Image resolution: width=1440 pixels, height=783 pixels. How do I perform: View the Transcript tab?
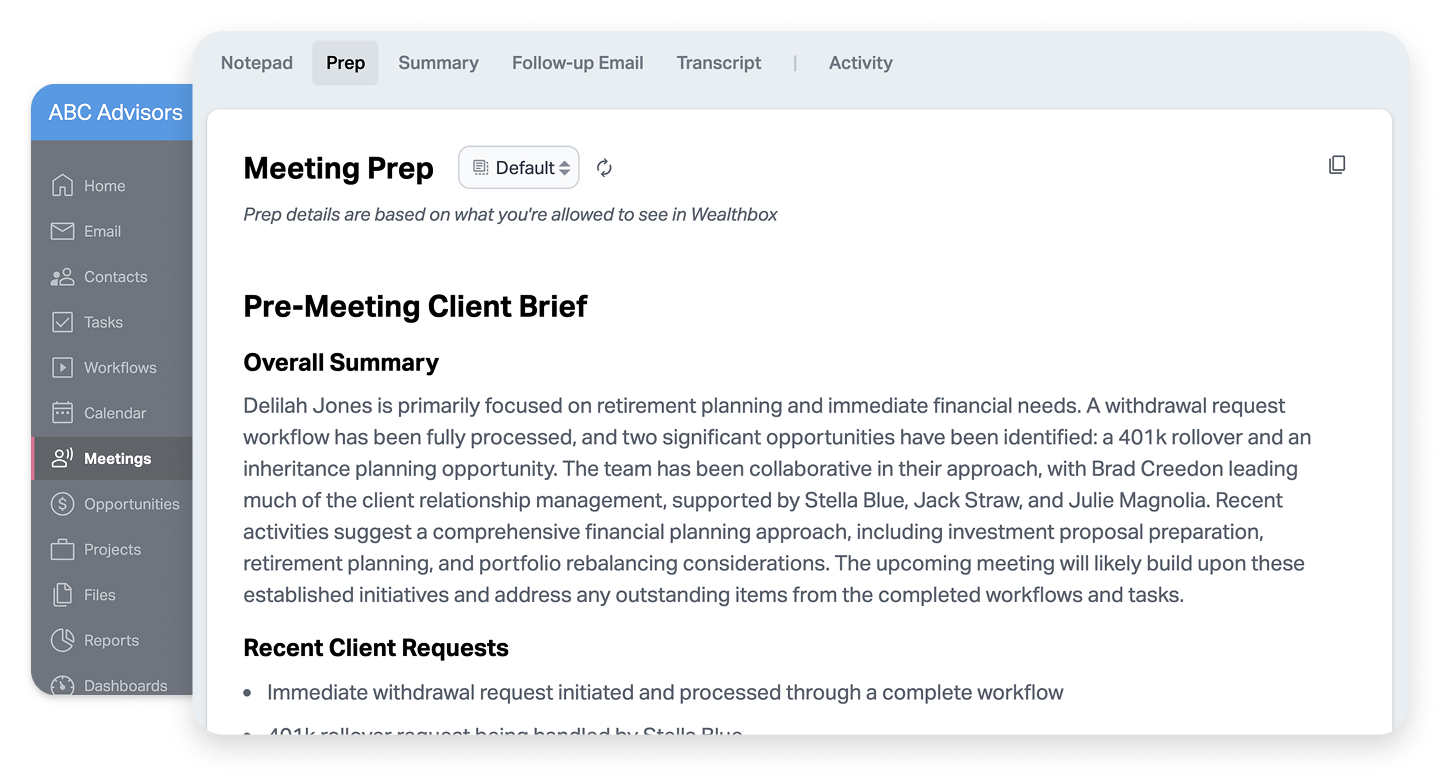(x=718, y=63)
